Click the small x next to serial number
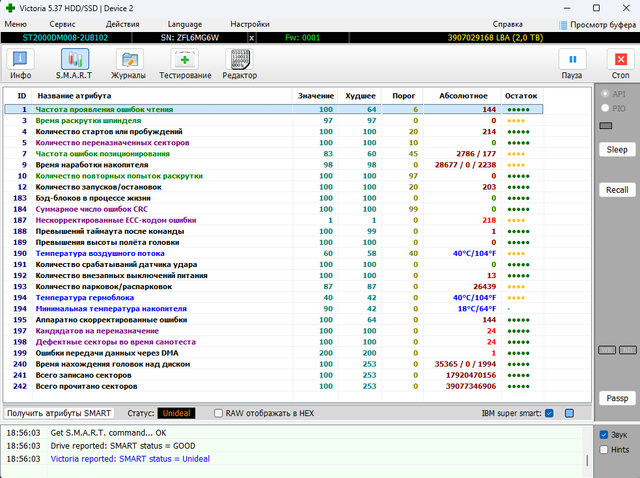Viewport: 640px width, 478px height. pyautogui.click(x=251, y=38)
